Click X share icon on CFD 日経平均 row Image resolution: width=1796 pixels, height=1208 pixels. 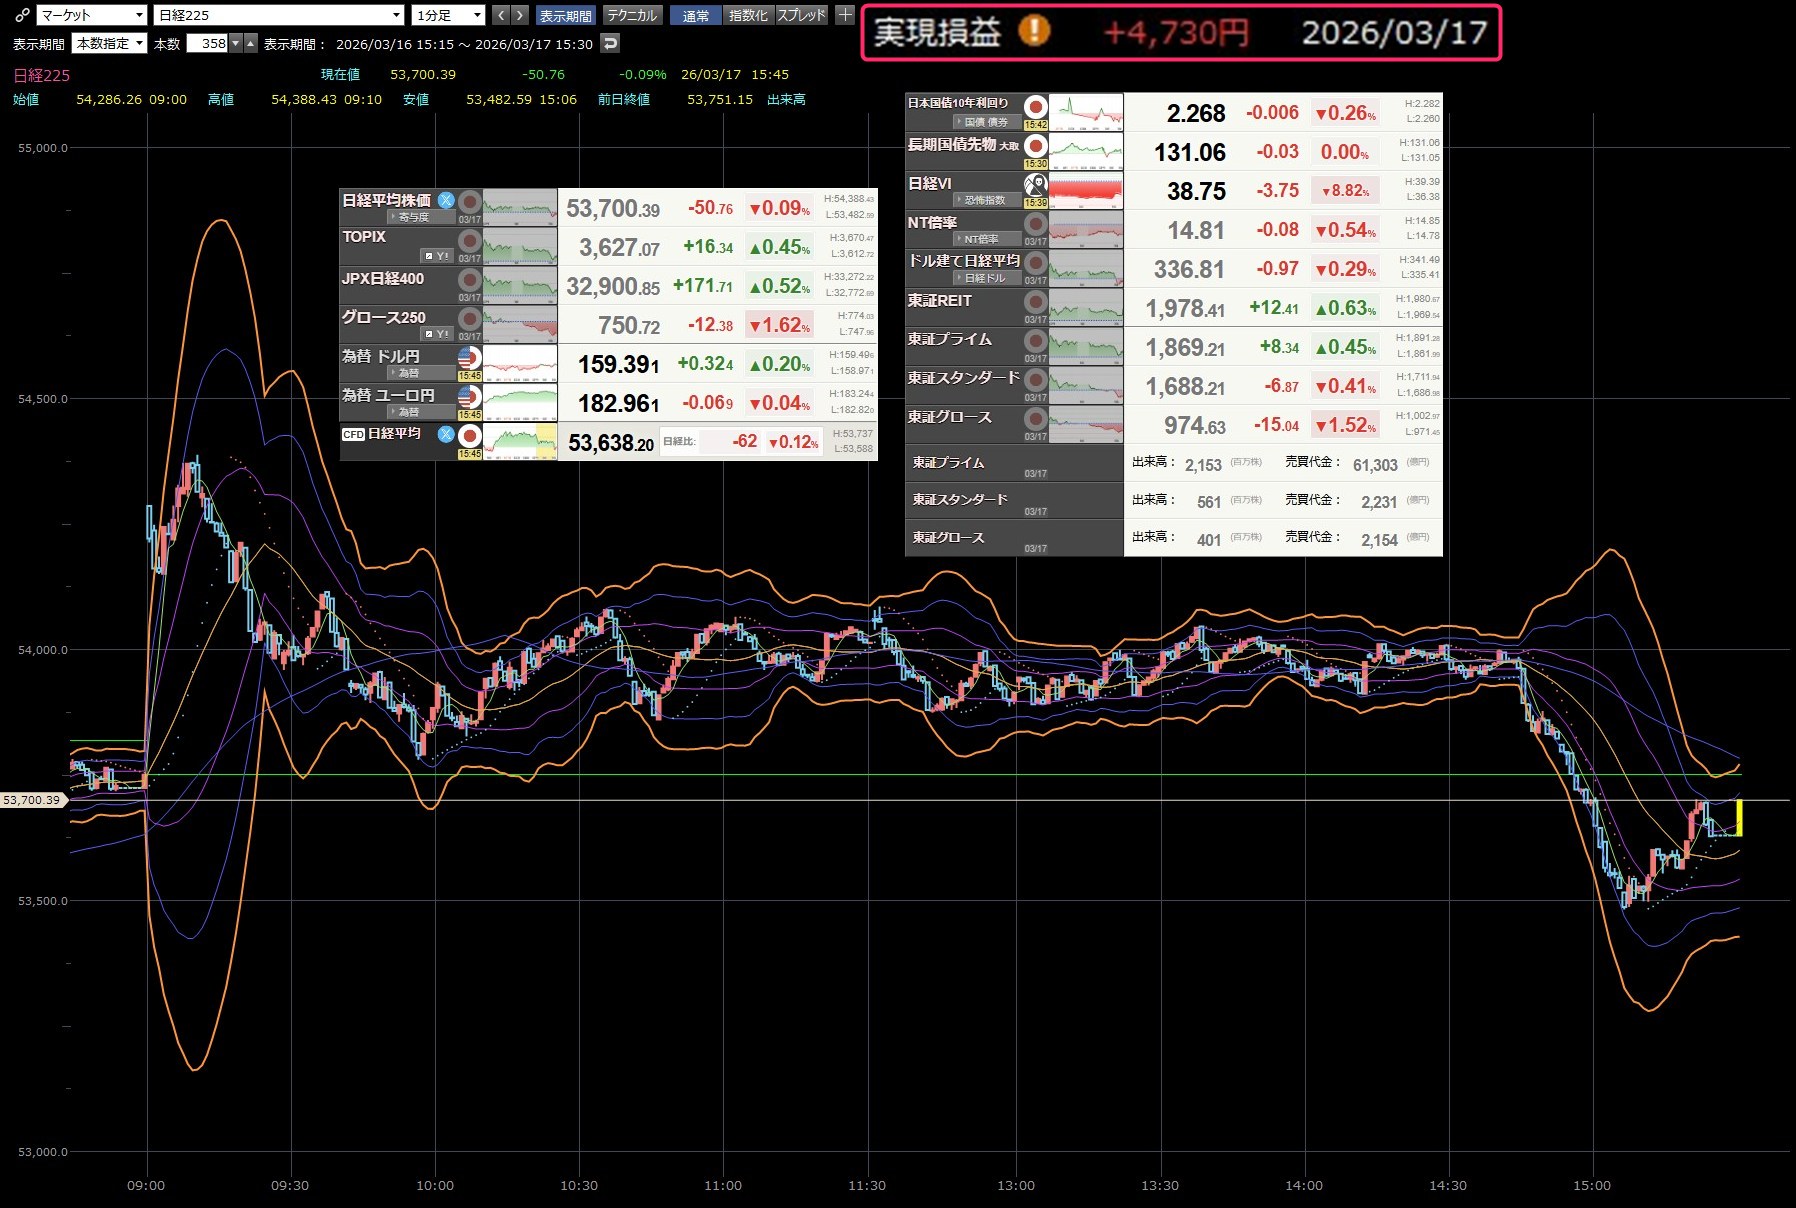(x=446, y=434)
